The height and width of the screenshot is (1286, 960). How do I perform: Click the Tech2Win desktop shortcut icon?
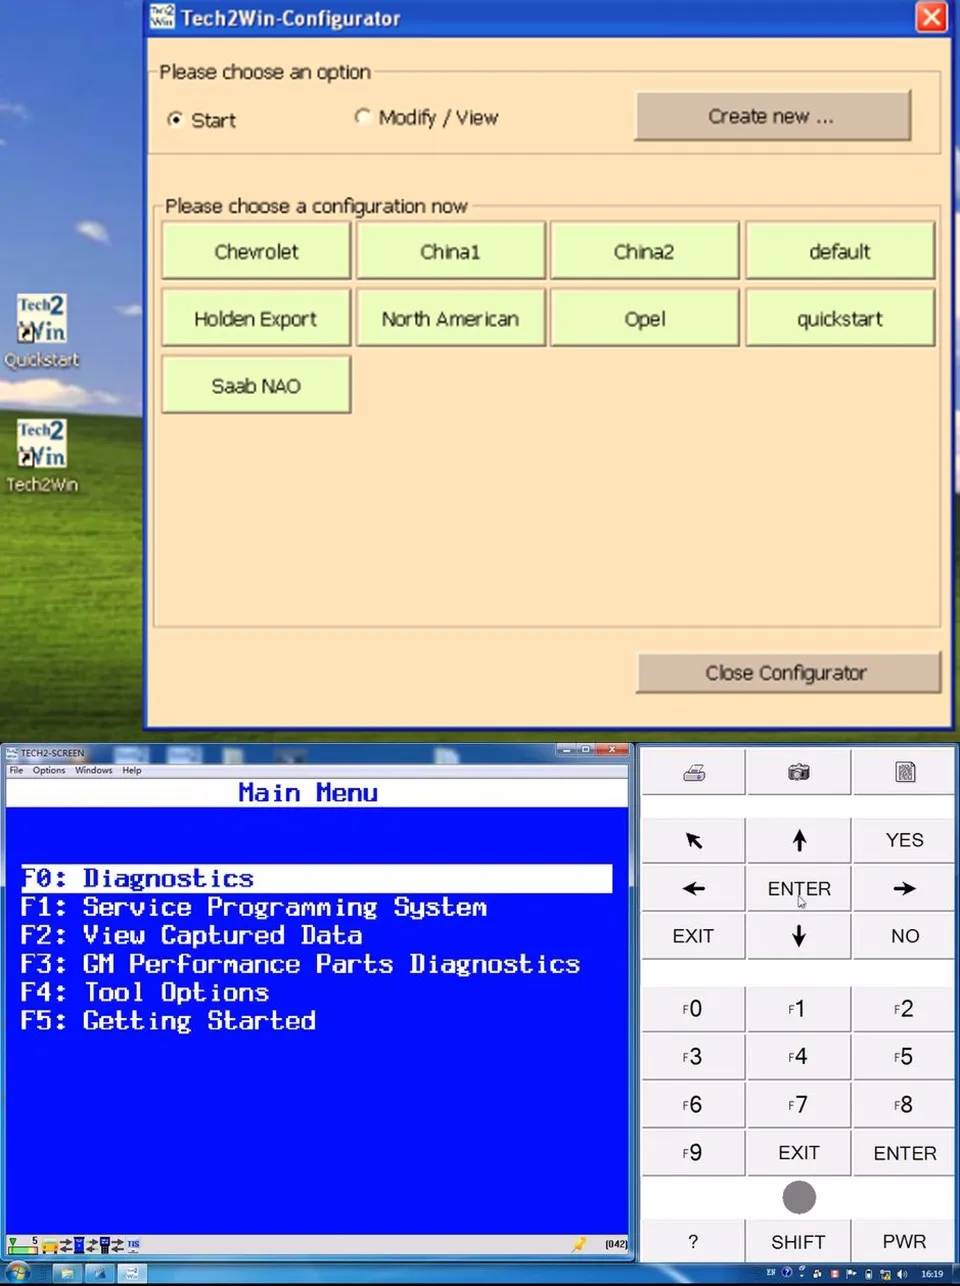[41, 456]
